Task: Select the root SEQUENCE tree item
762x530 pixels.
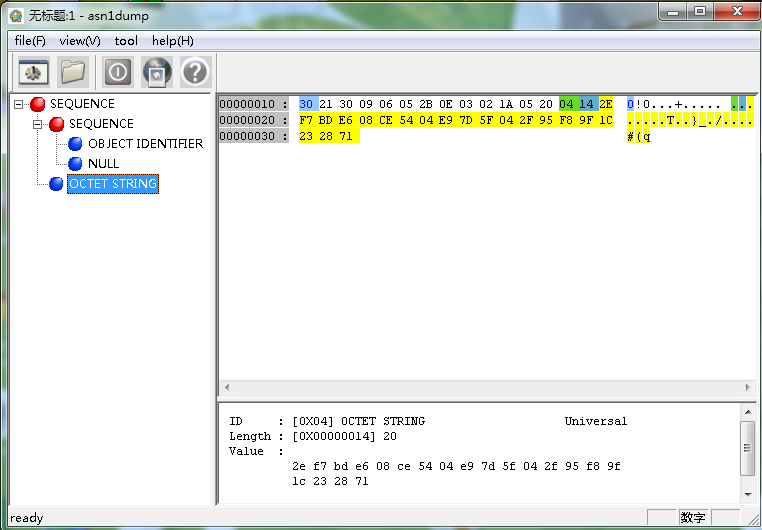Action: tap(82, 104)
